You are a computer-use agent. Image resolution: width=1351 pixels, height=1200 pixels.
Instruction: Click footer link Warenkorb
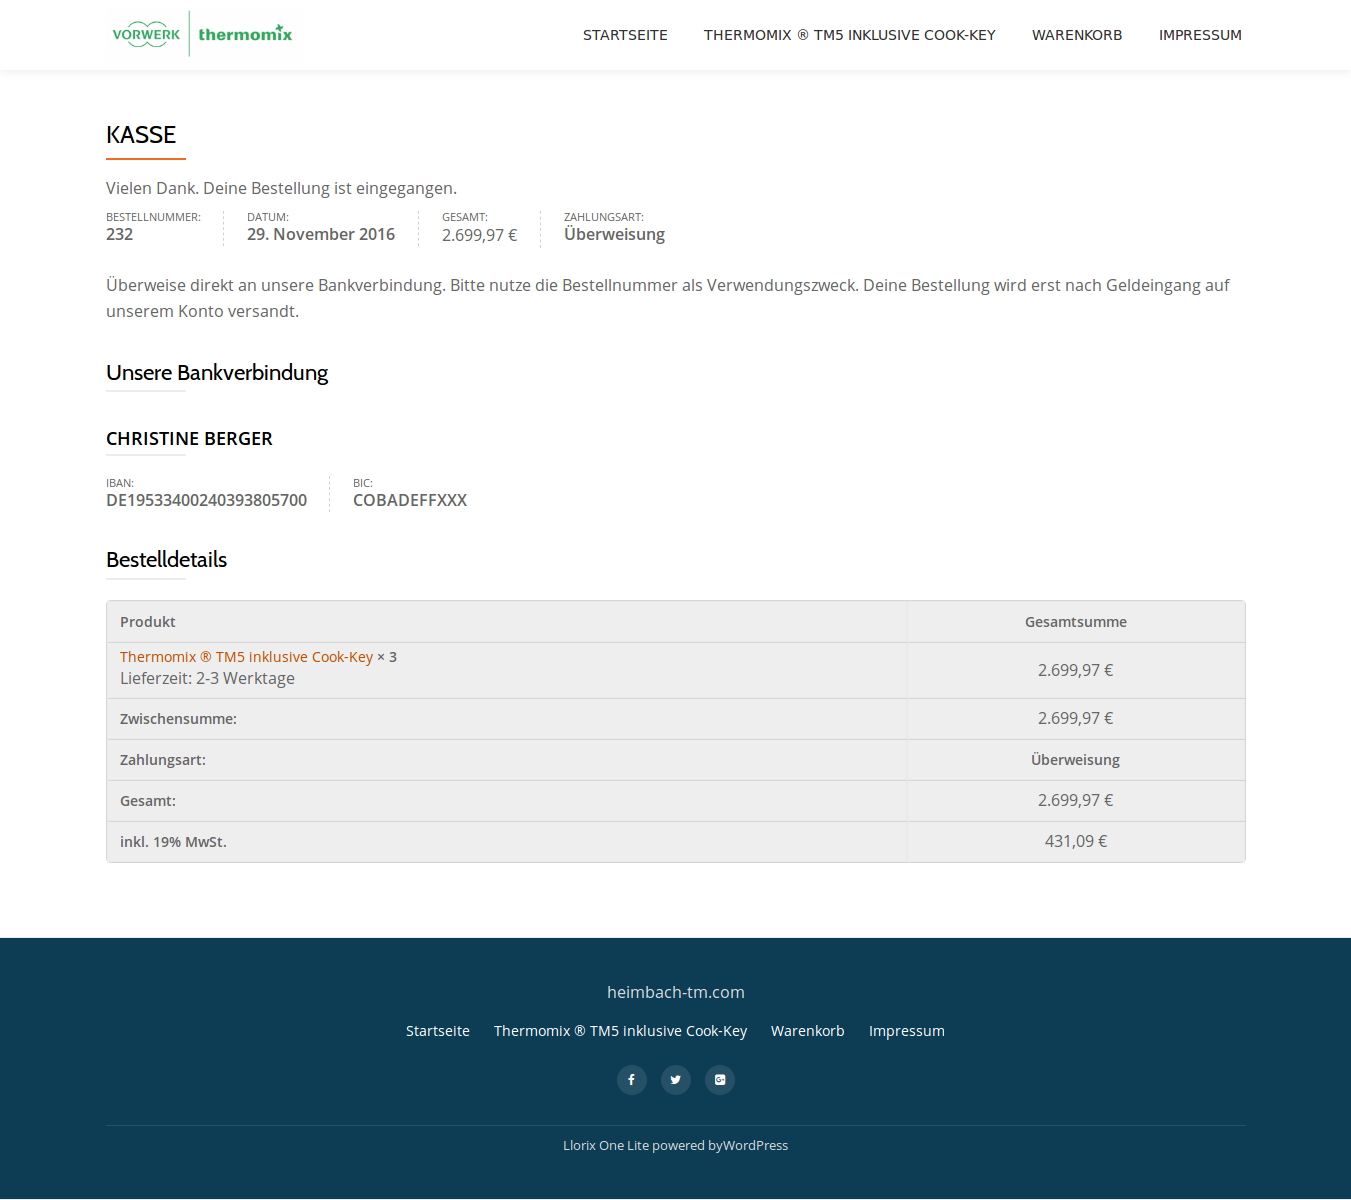(x=808, y=1031)
